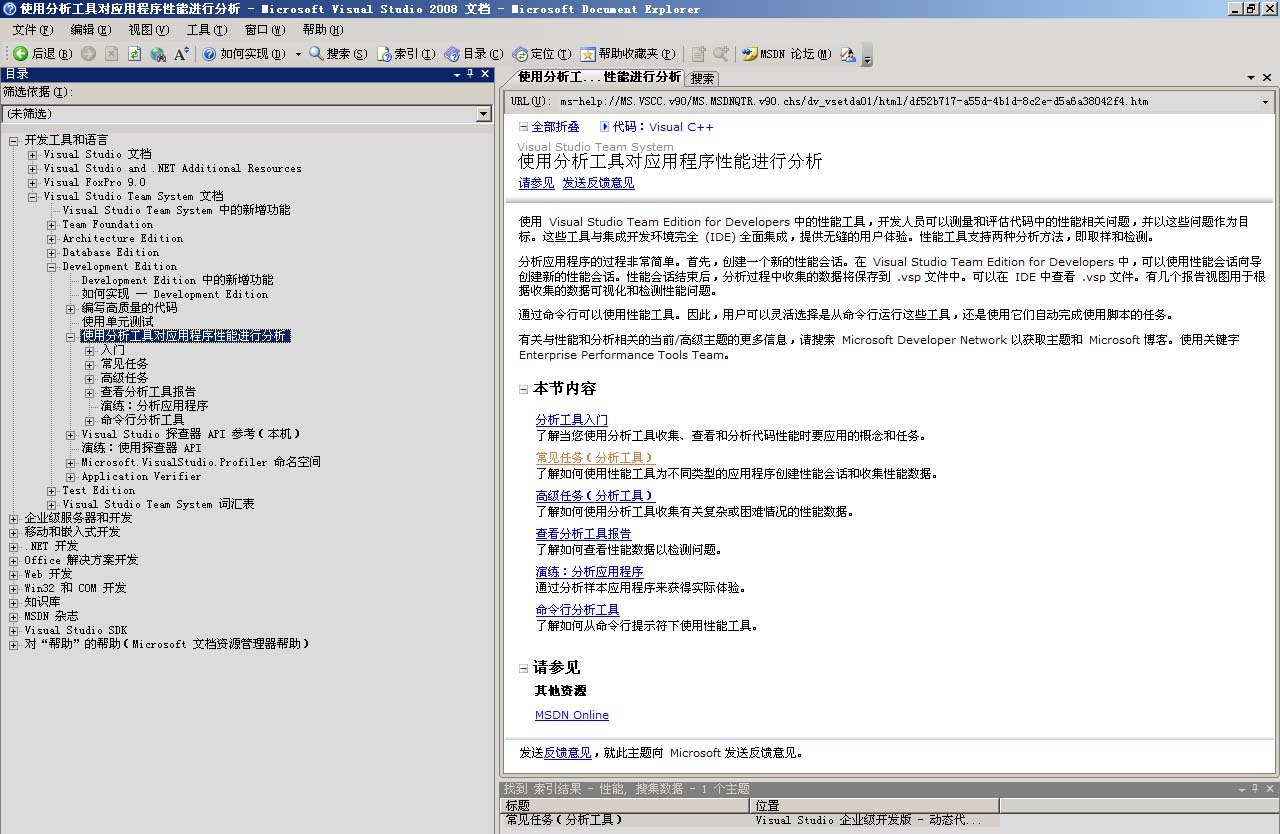This screenshot has height=834, width=1280.
Task: Expand the Team Foundation tree node
Action: tap(52, 225)
